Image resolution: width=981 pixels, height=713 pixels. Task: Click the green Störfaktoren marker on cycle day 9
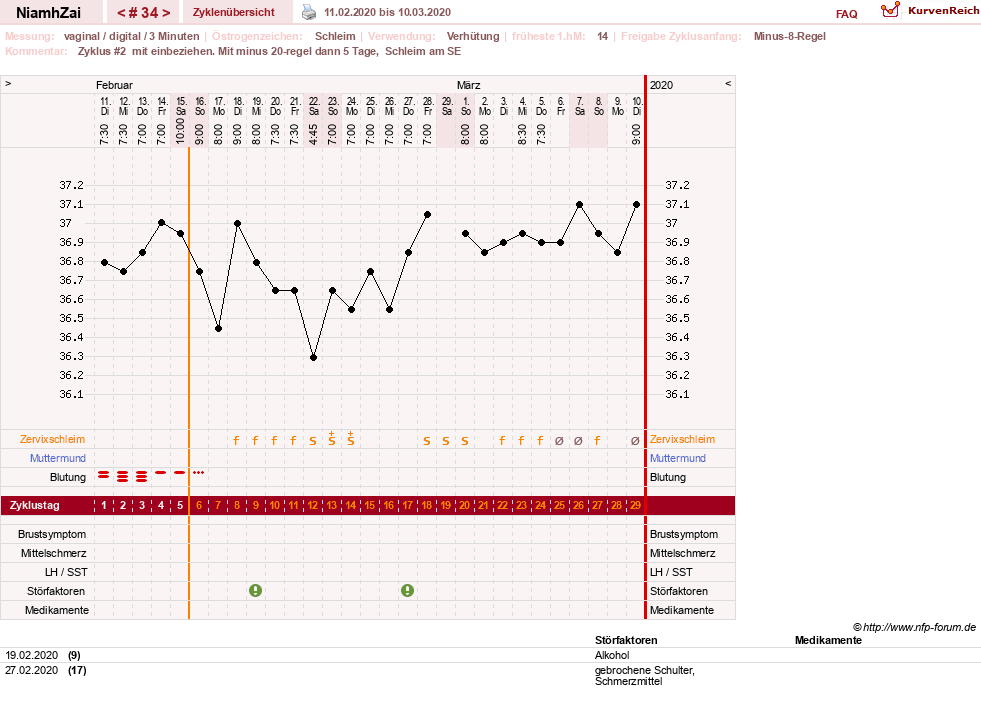255,590
